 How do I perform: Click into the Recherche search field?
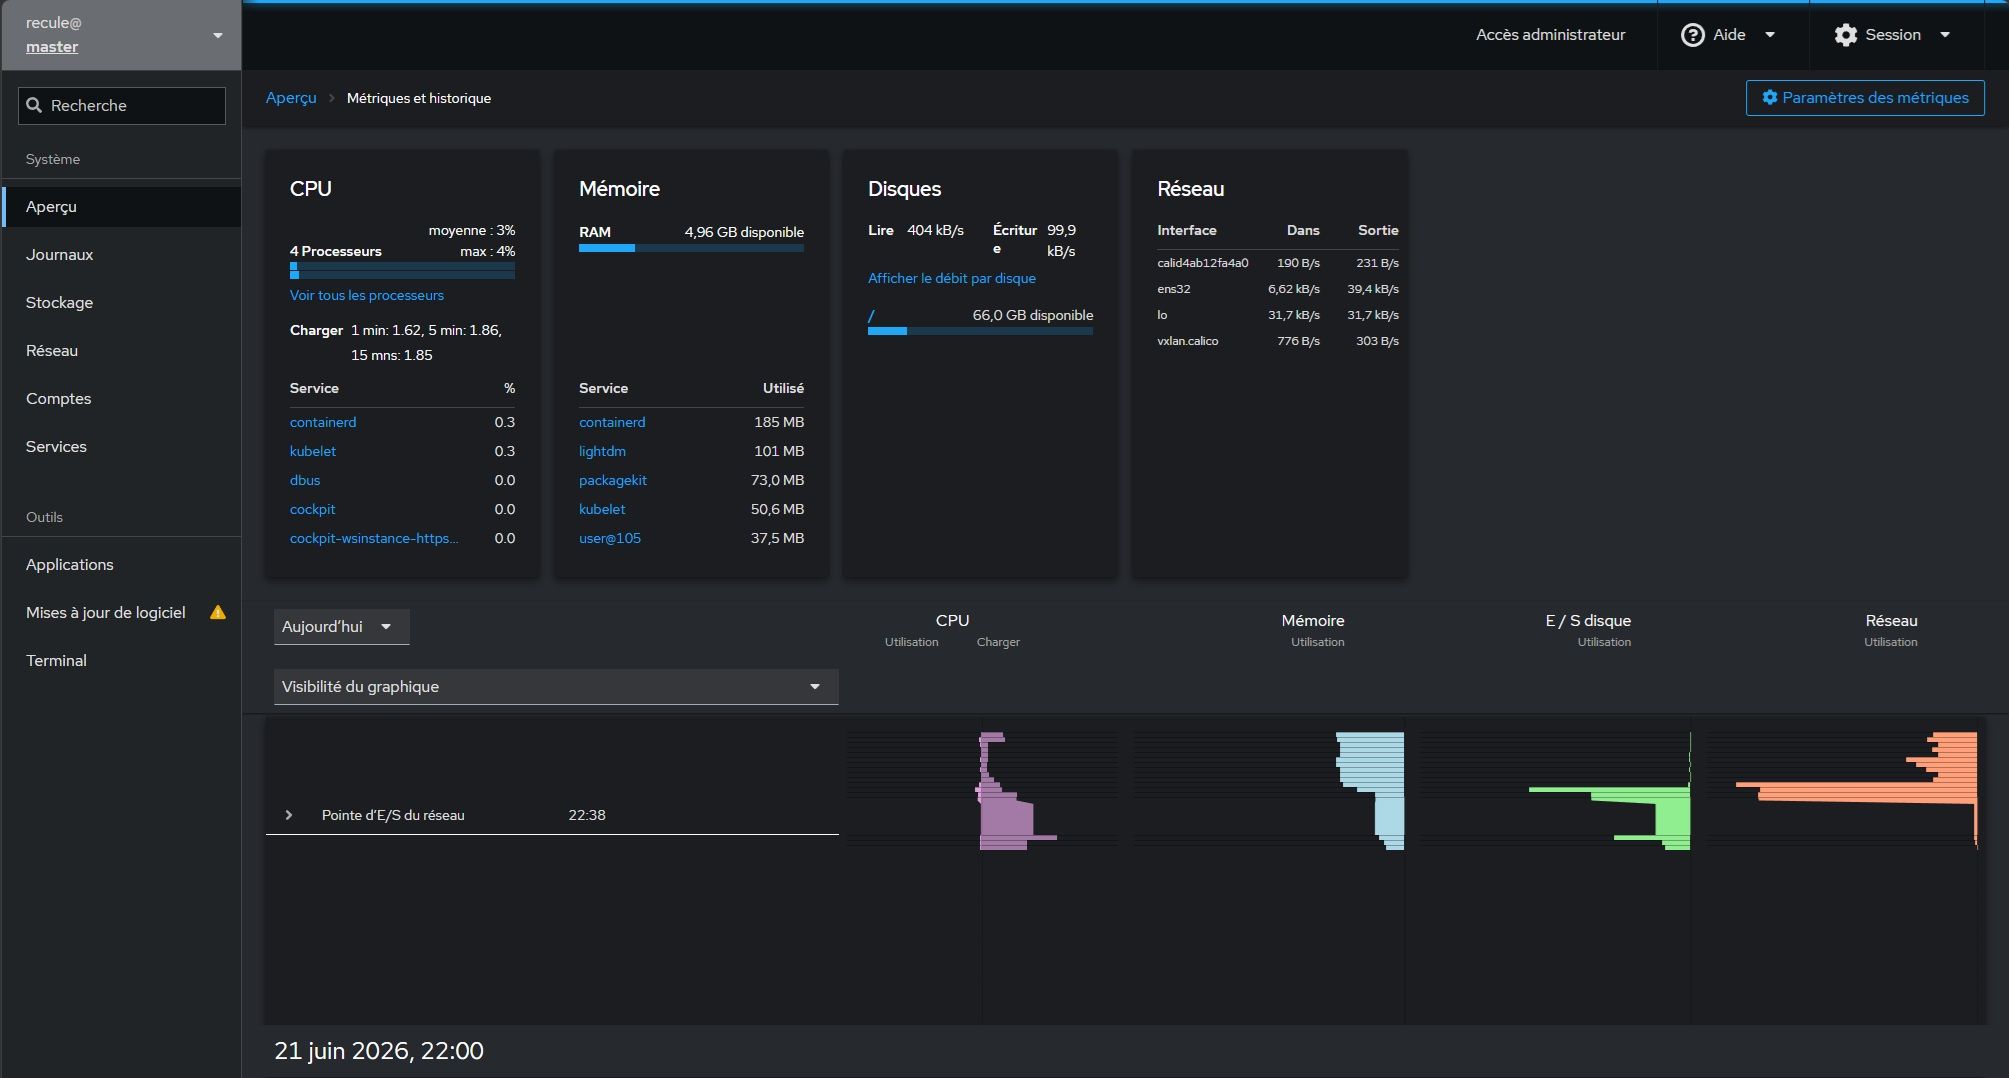(x=122, y=106)
